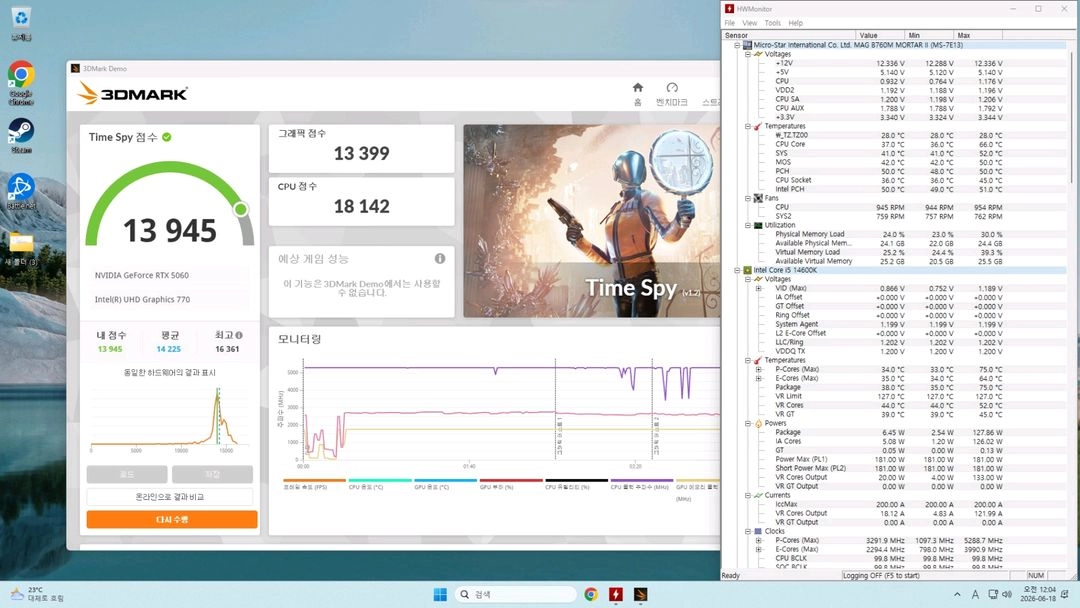Show hidden tray icons chevron

click(957, 594)
